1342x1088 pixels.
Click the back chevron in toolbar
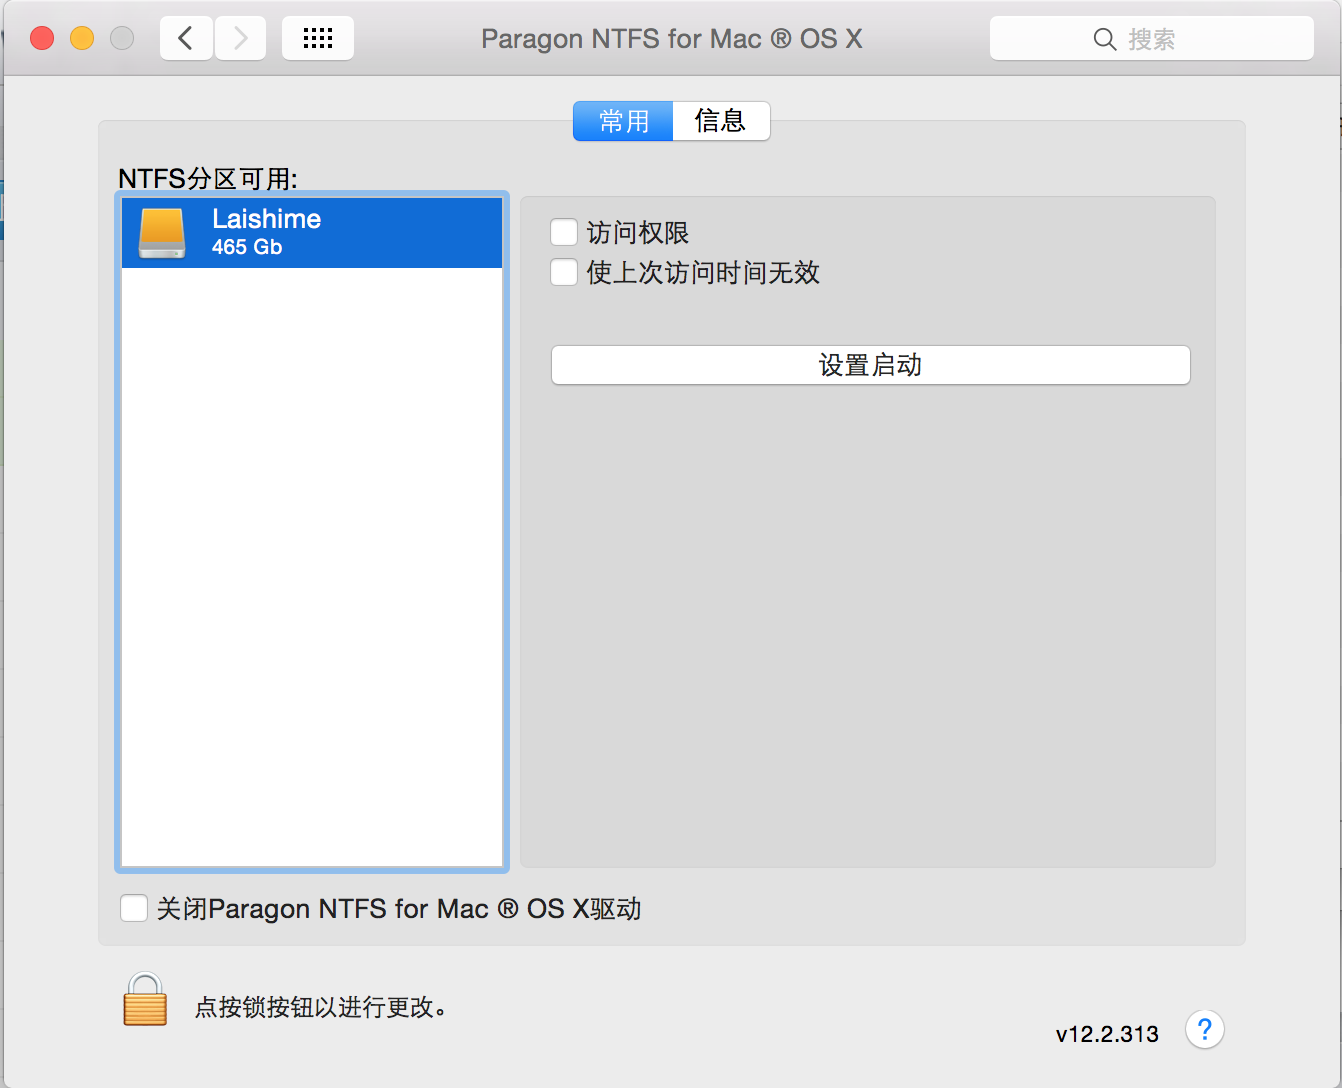186,39
